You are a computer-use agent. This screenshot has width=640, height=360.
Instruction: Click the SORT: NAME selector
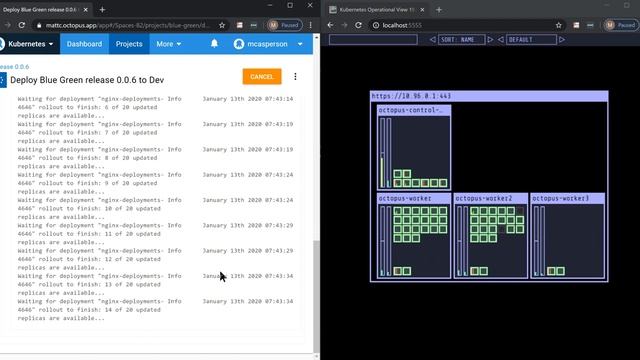pos(461,40)
